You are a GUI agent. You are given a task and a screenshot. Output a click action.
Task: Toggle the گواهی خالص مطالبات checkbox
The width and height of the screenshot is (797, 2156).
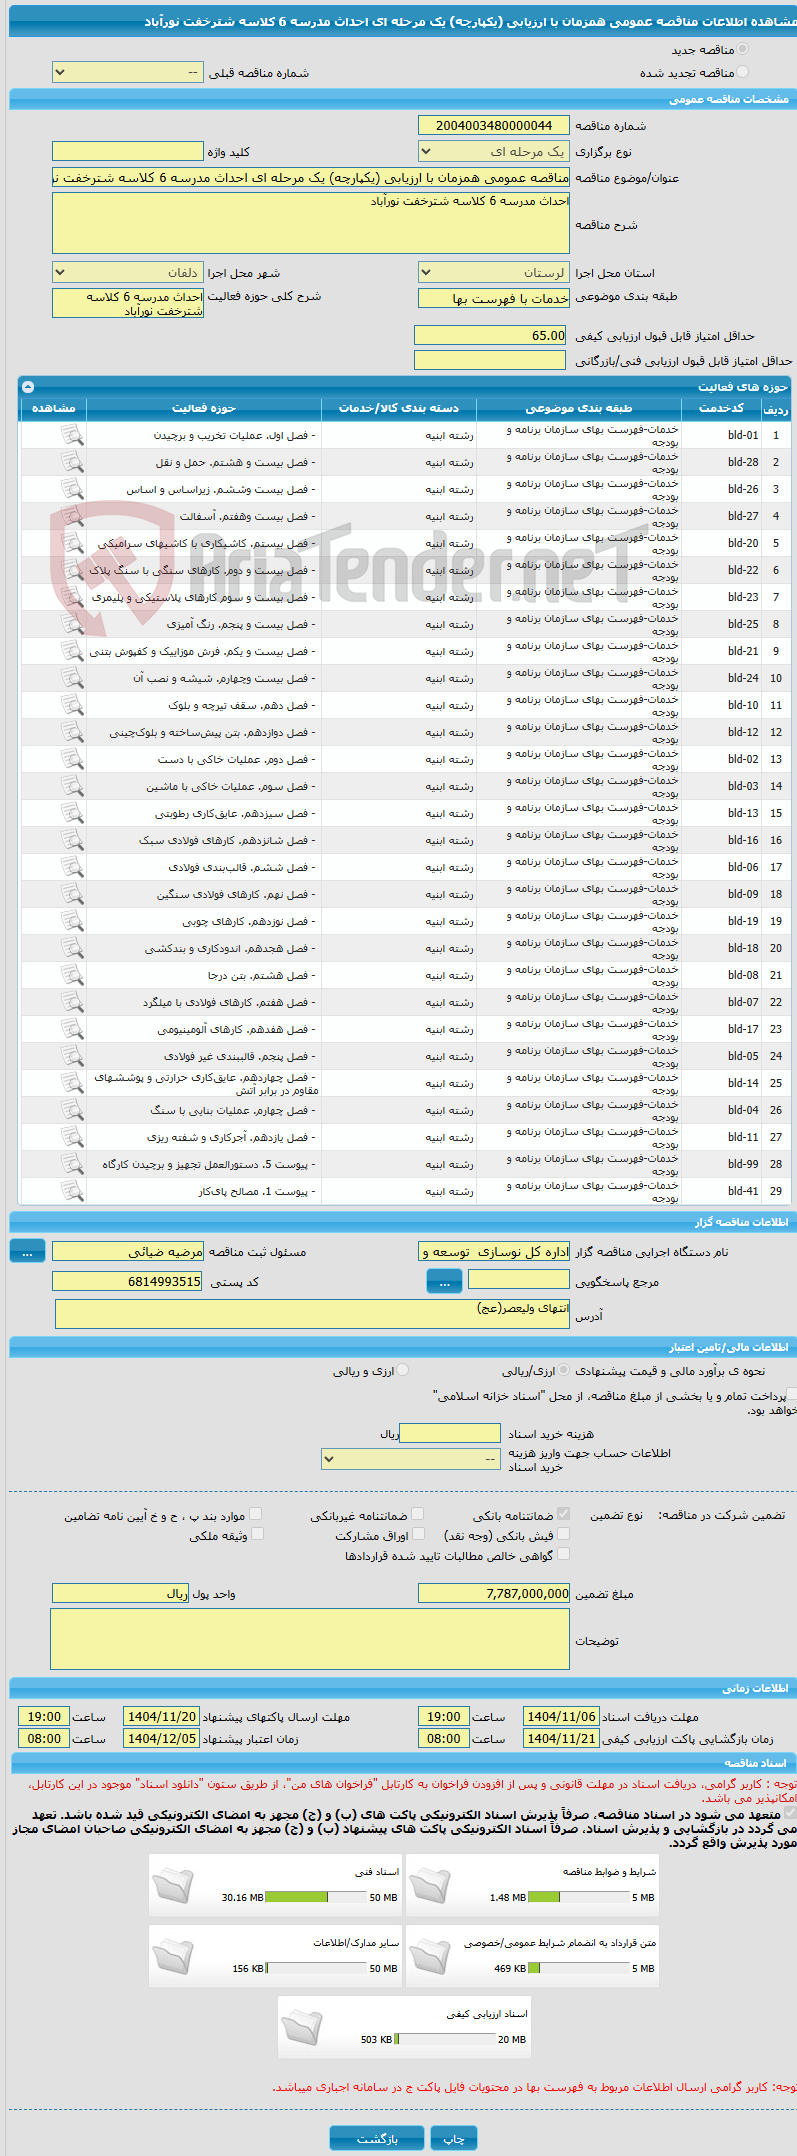[x=564, y=1554]
